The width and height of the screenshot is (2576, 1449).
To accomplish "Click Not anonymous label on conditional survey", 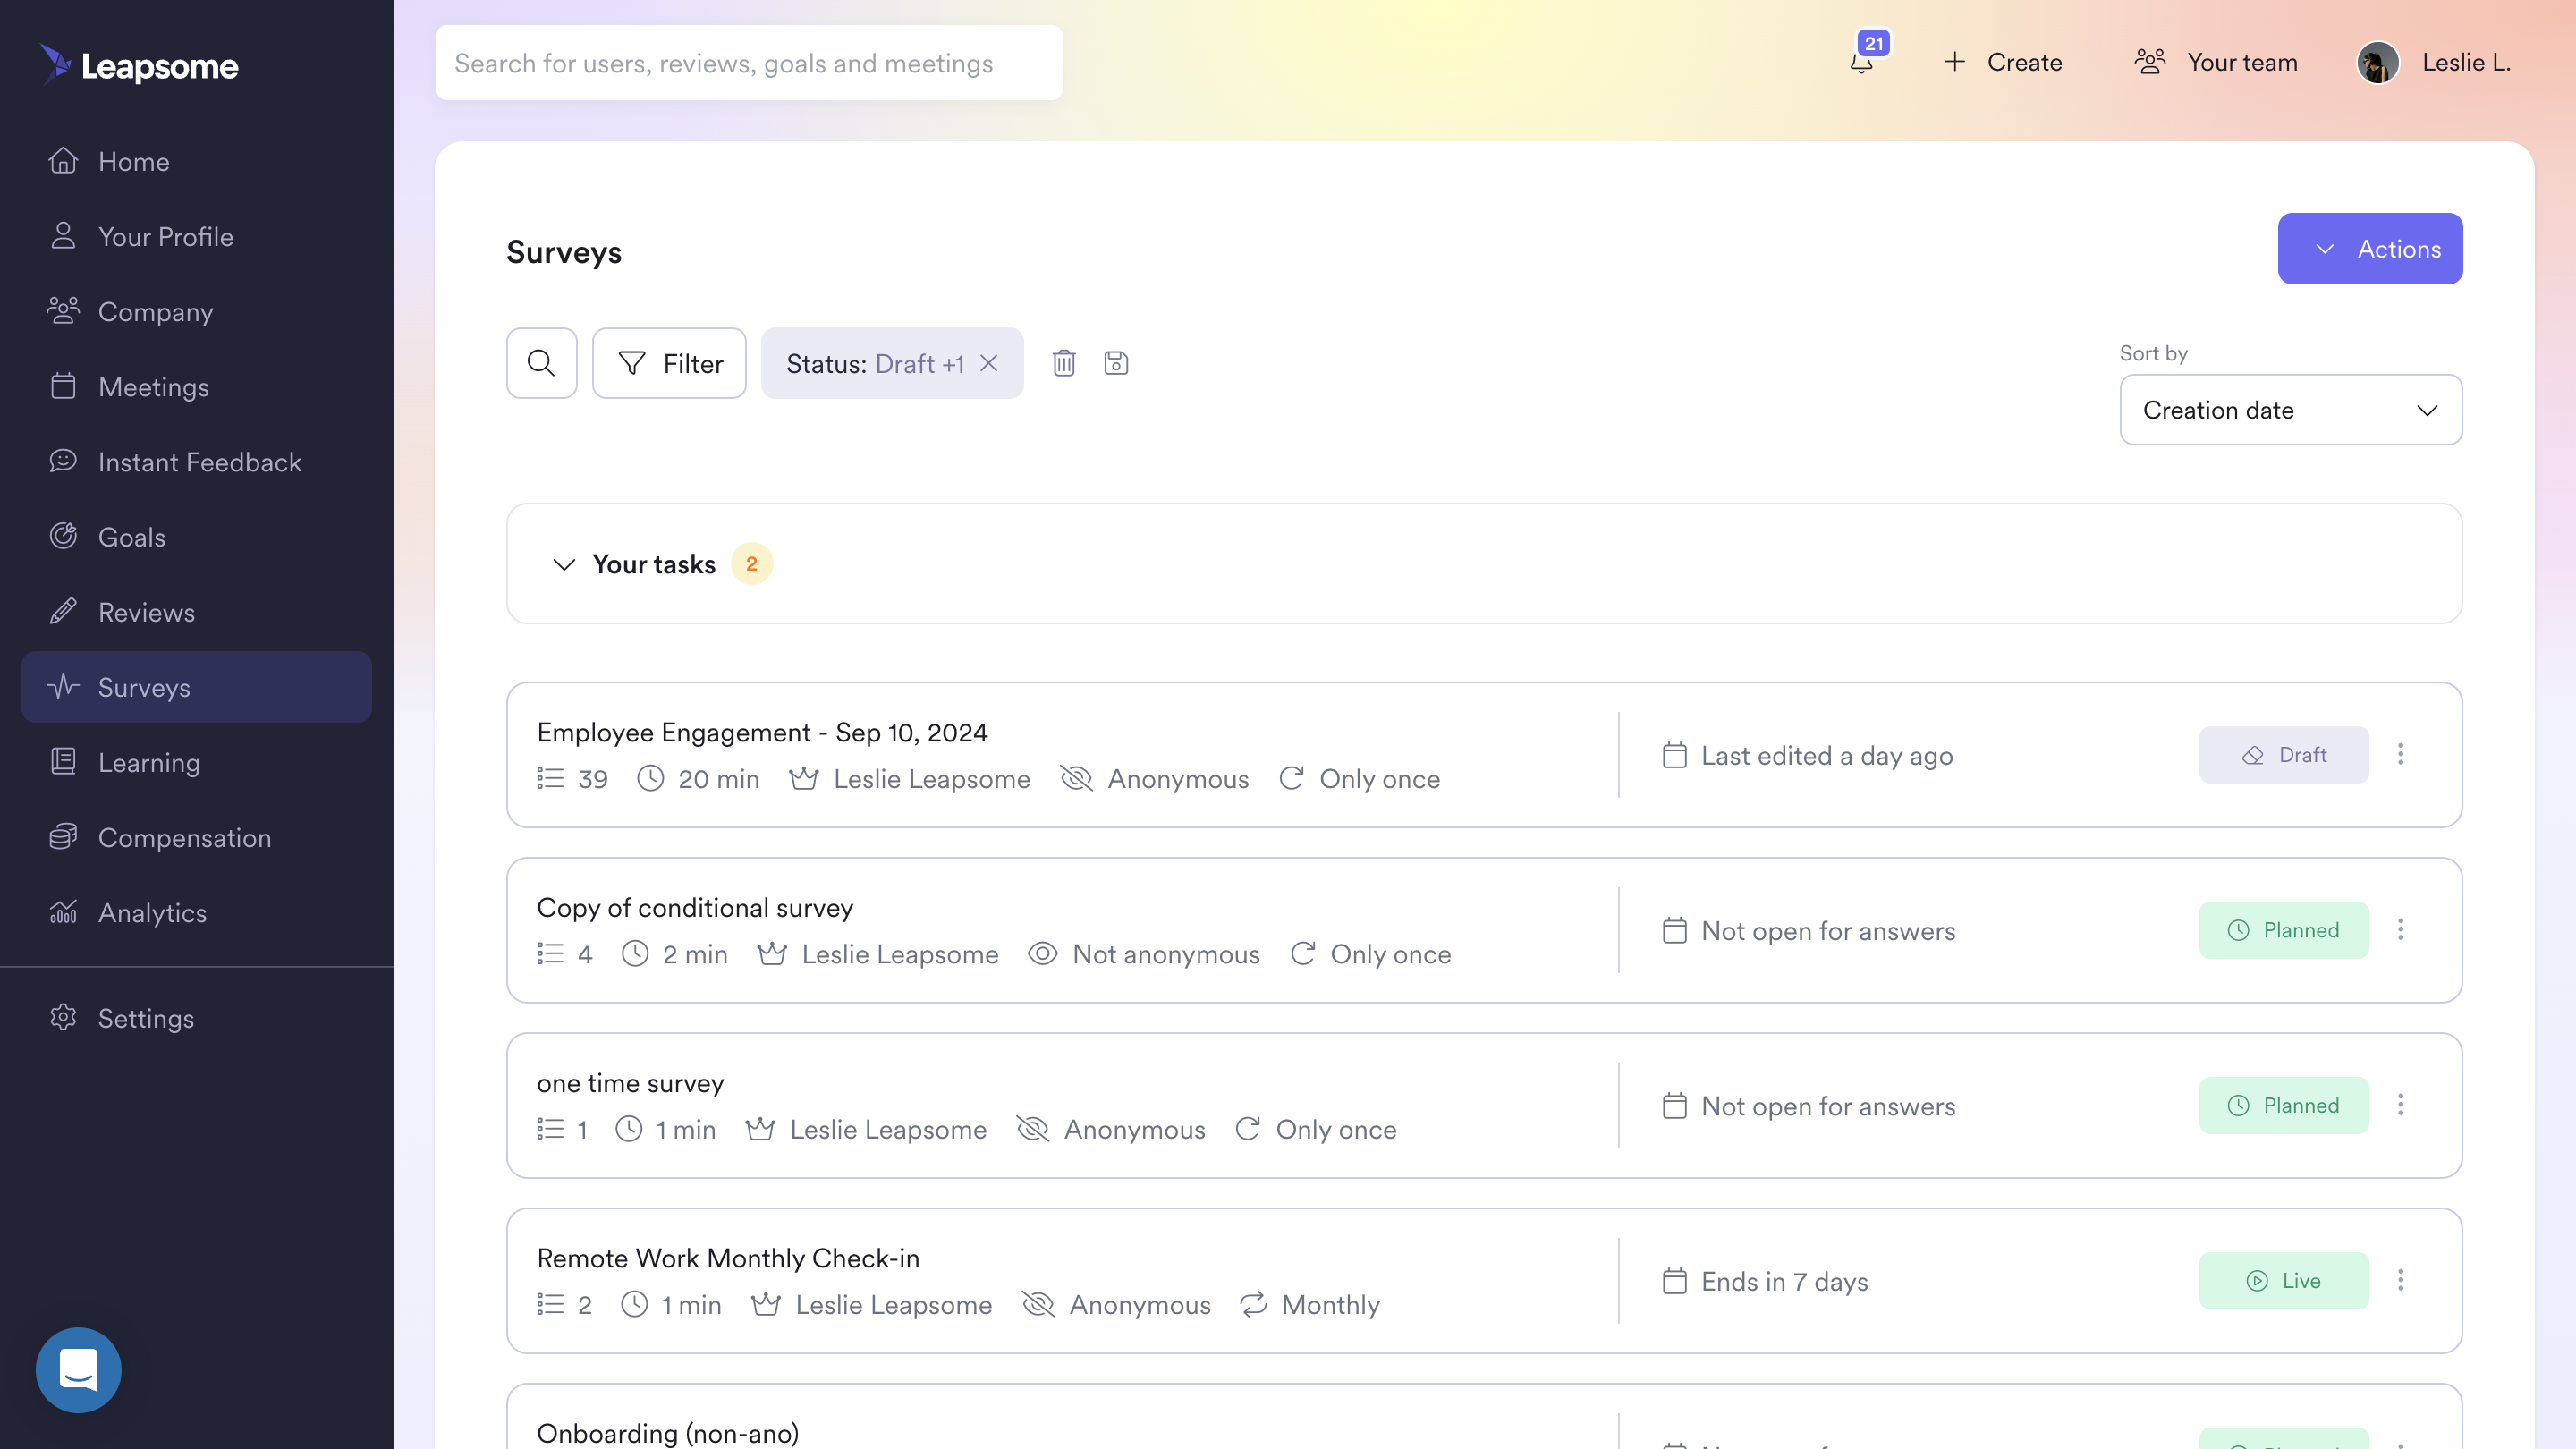I will (x=1166, y=954).
